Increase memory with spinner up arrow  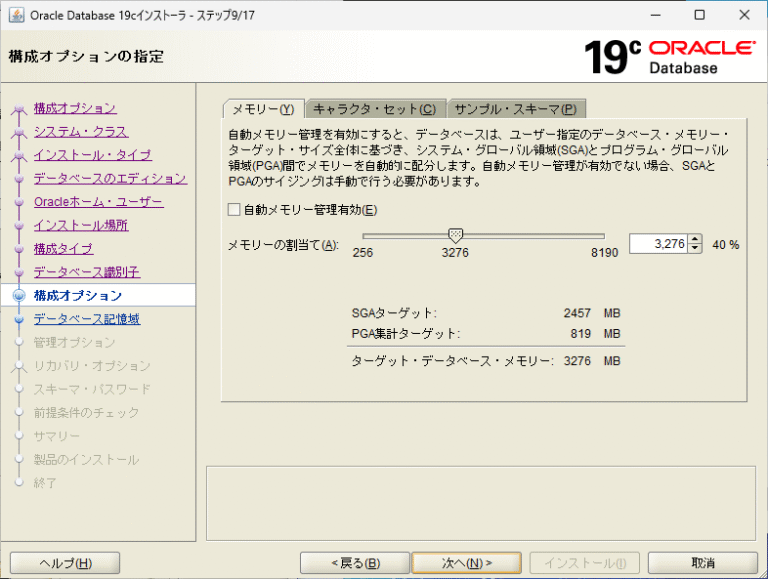click(x=695, y=239)
